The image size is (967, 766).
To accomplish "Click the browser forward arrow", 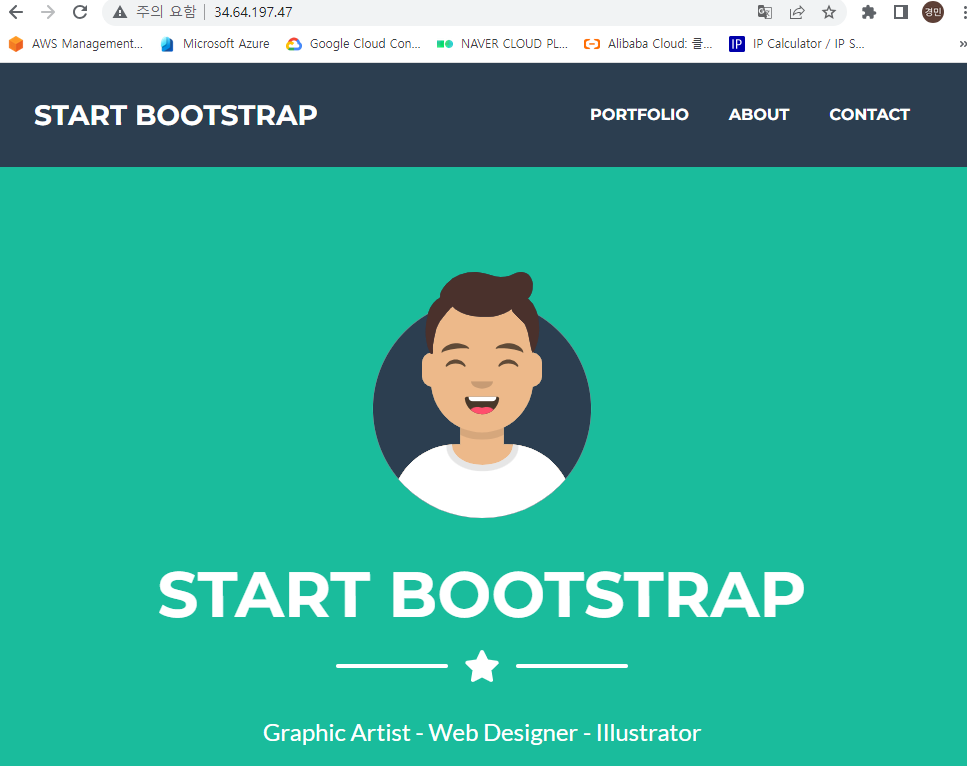I will [x=47, y=12].
